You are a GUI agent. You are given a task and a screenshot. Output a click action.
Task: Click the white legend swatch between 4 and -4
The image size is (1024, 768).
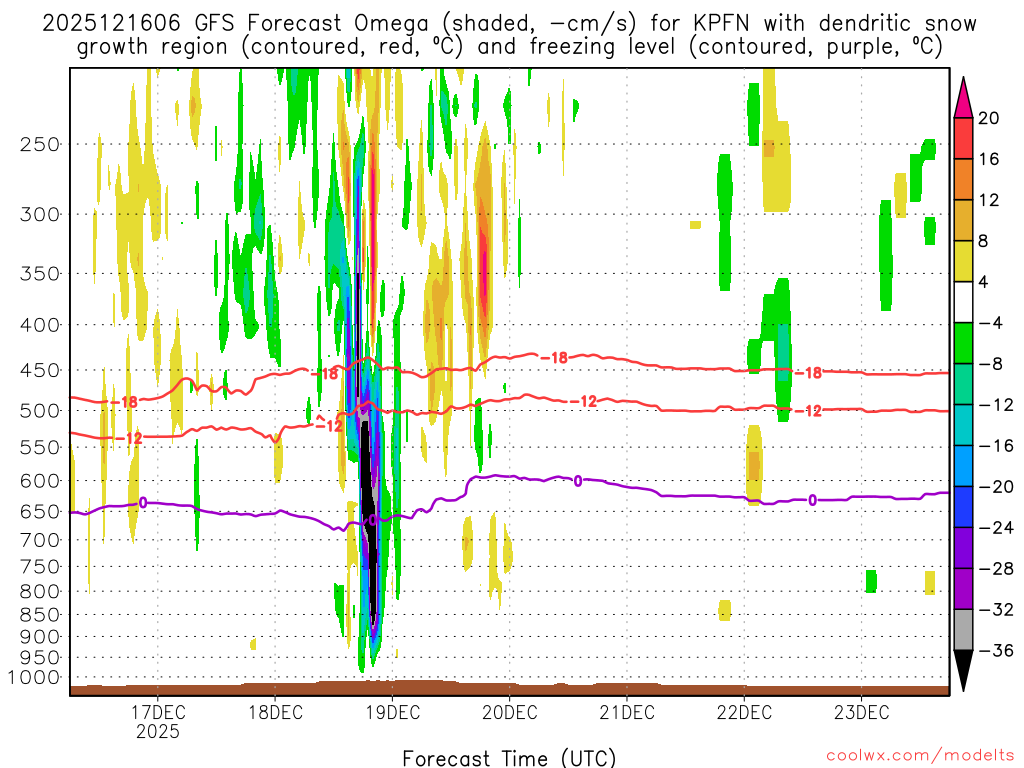963,302
